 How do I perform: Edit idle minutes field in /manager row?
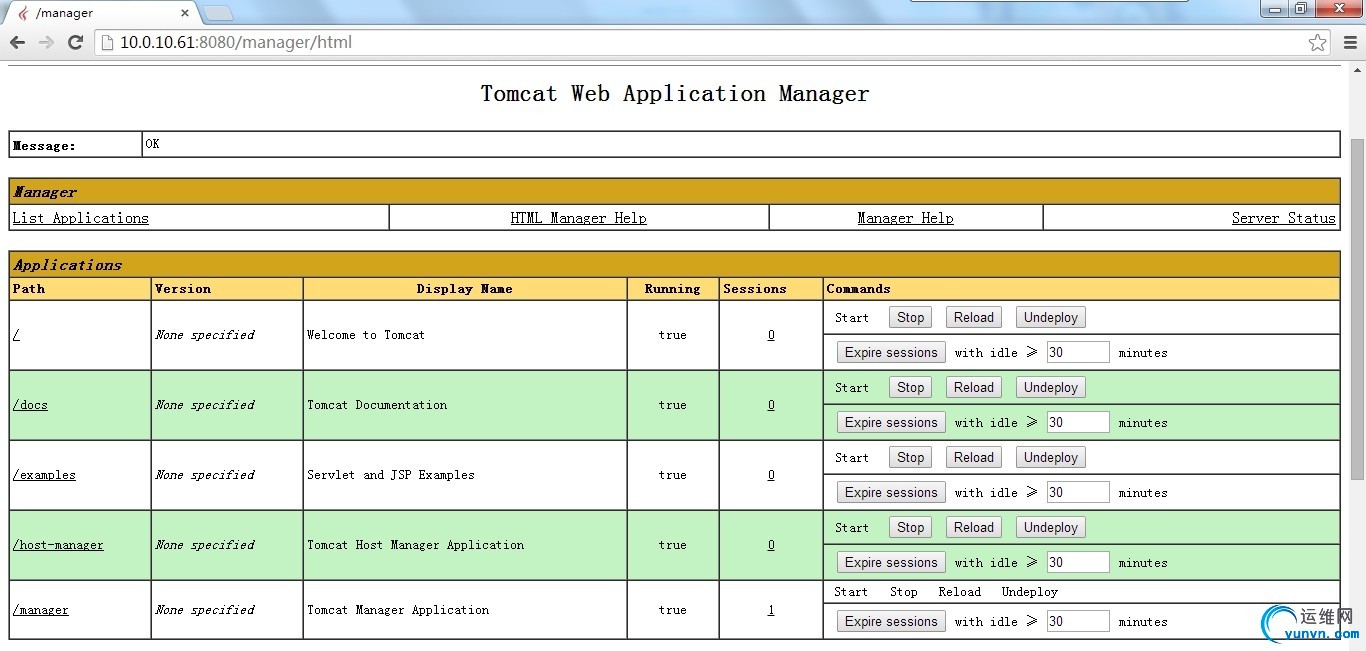click(1078, 621)
